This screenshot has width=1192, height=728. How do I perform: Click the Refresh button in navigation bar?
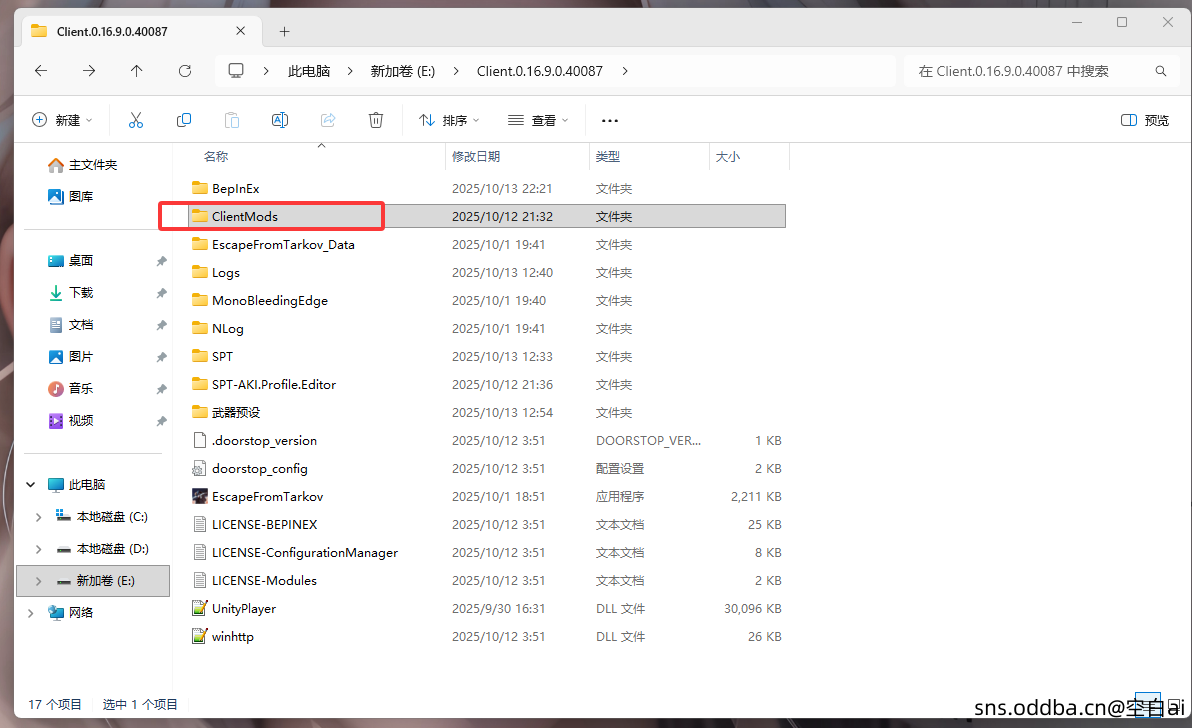point(185,71)
